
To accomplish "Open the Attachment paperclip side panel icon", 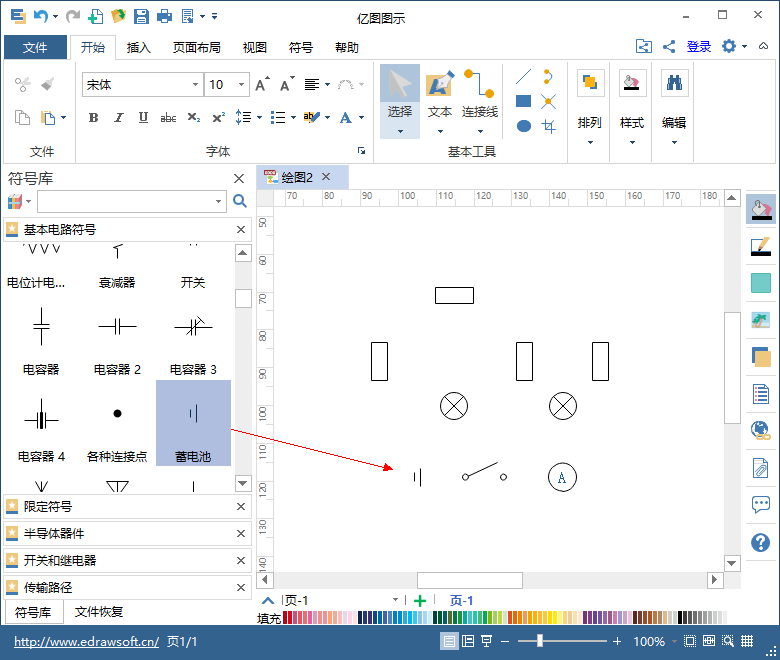I will pos(761,468).
